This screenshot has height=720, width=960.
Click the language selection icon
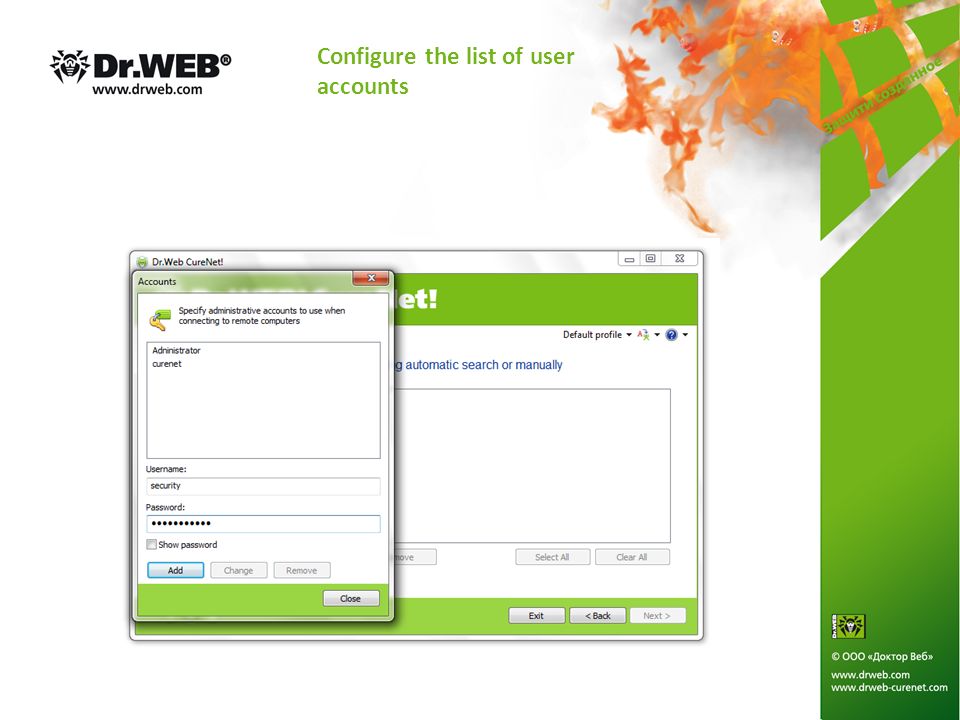(643, 335)
